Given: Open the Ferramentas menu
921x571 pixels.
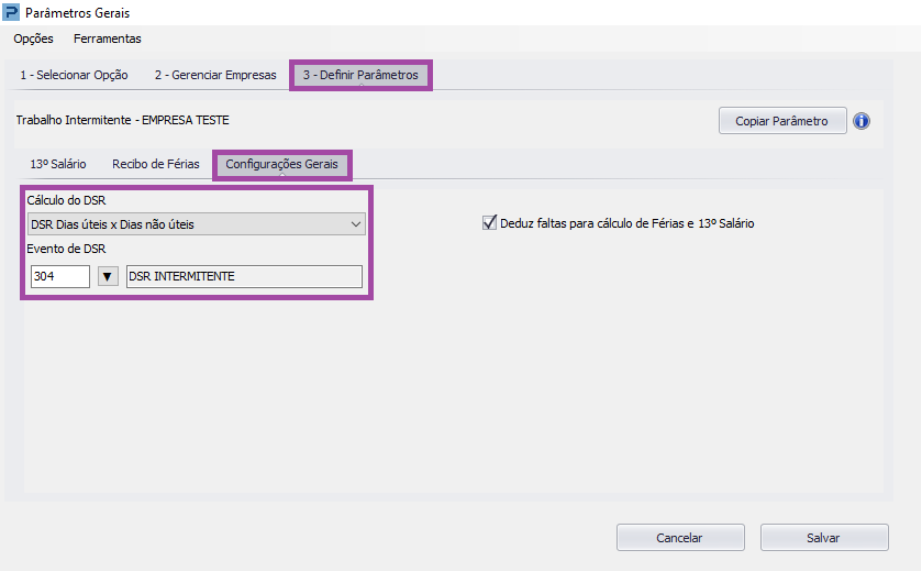Looking at the screenshot, I should [107, 39].
